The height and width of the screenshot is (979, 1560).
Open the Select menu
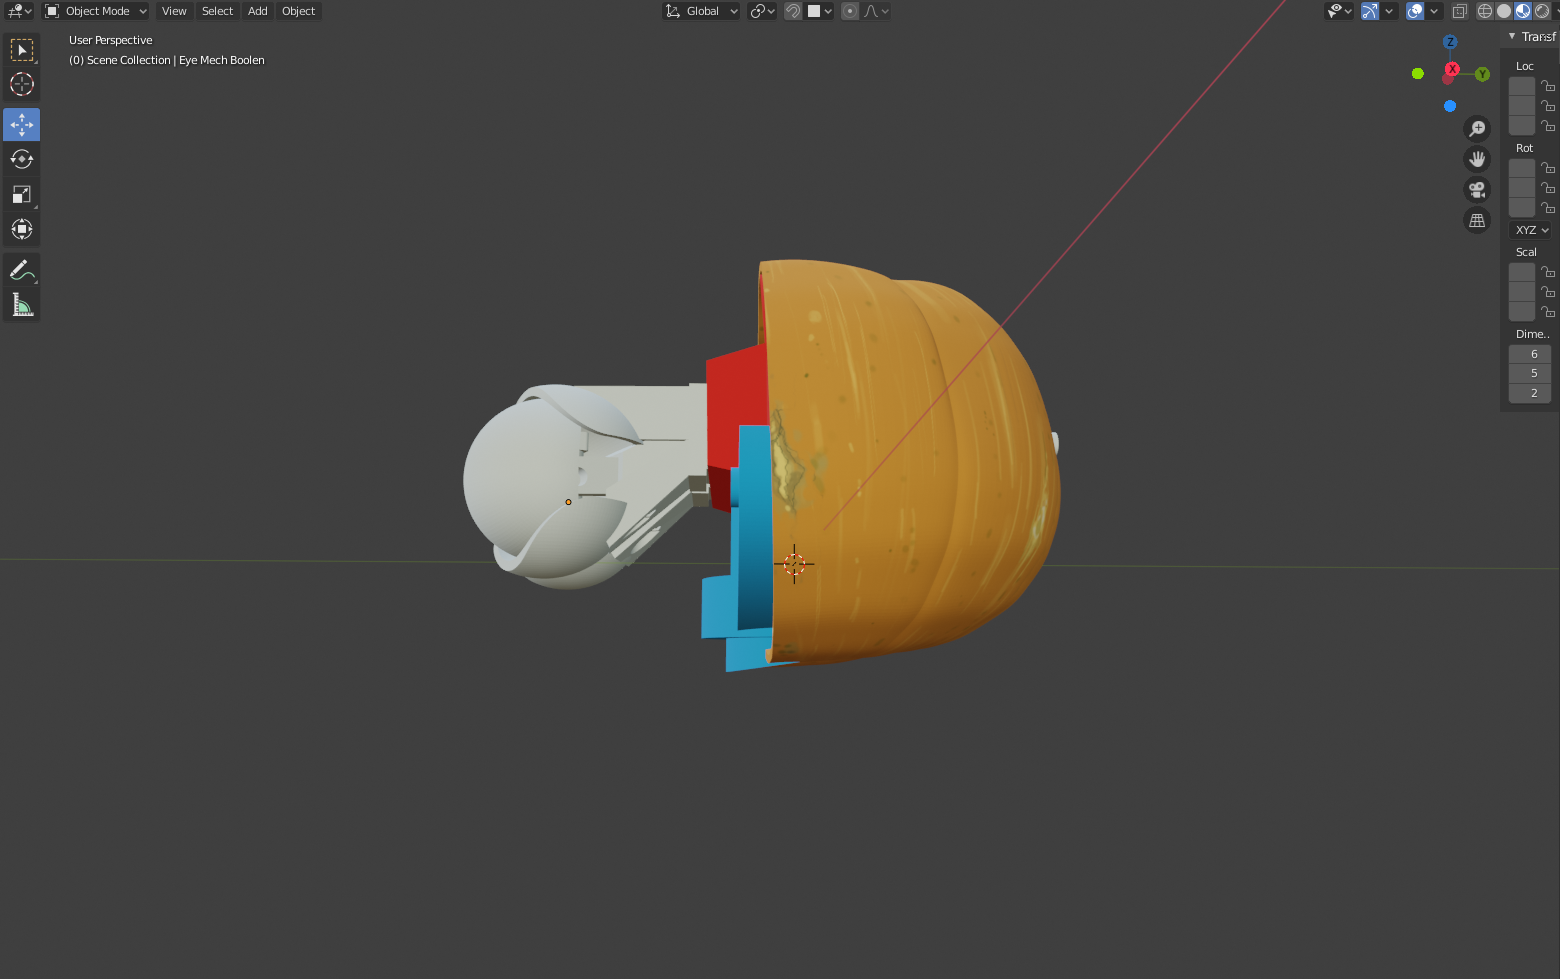click(x=217, y=11)
